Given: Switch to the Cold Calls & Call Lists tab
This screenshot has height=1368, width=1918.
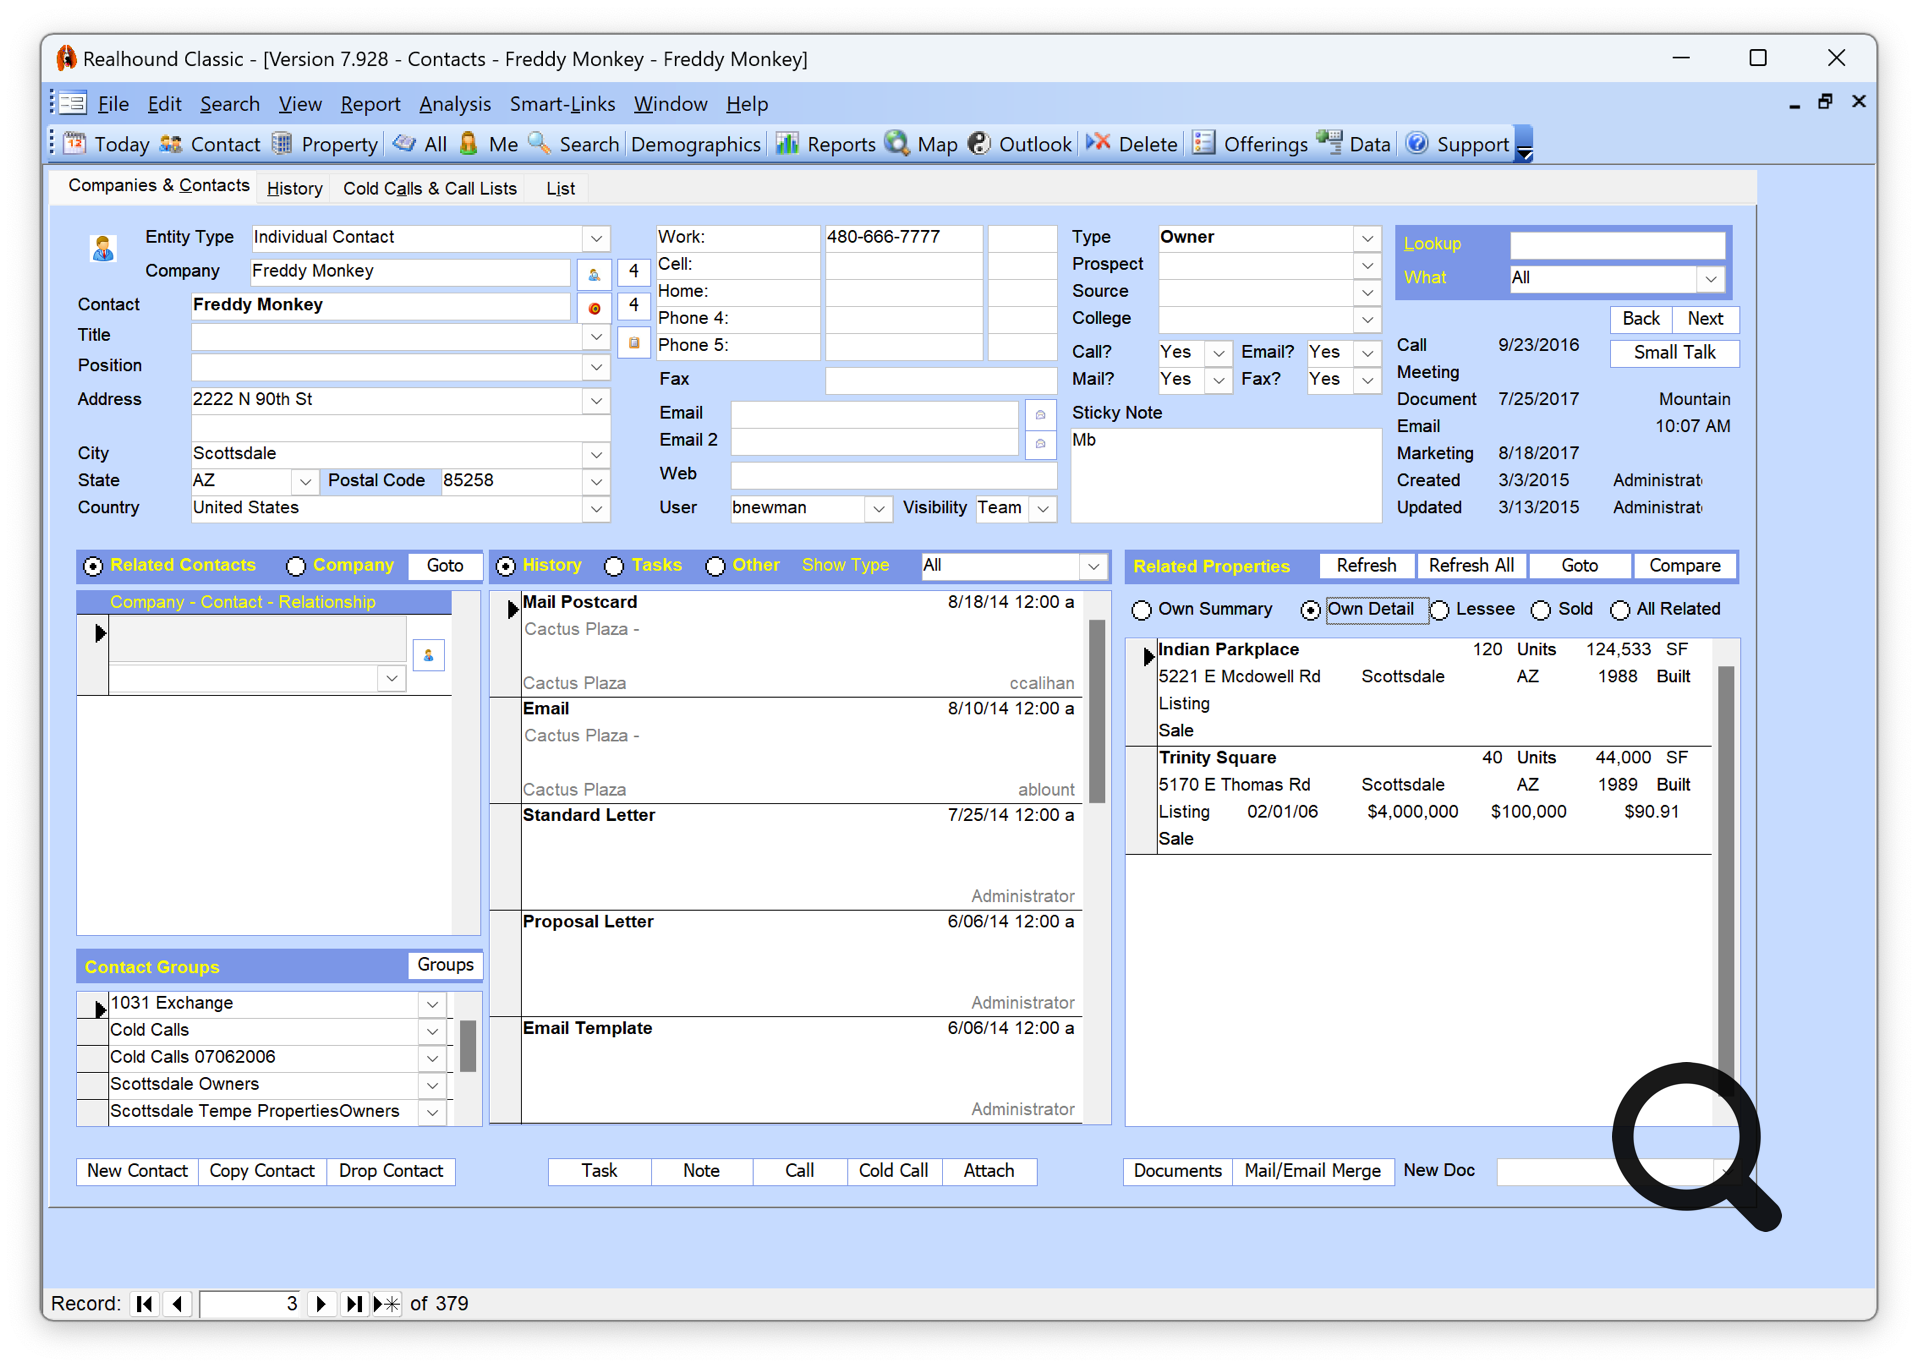Looking at the screenshot, I should pyautogui.click(x=430, y=188).
